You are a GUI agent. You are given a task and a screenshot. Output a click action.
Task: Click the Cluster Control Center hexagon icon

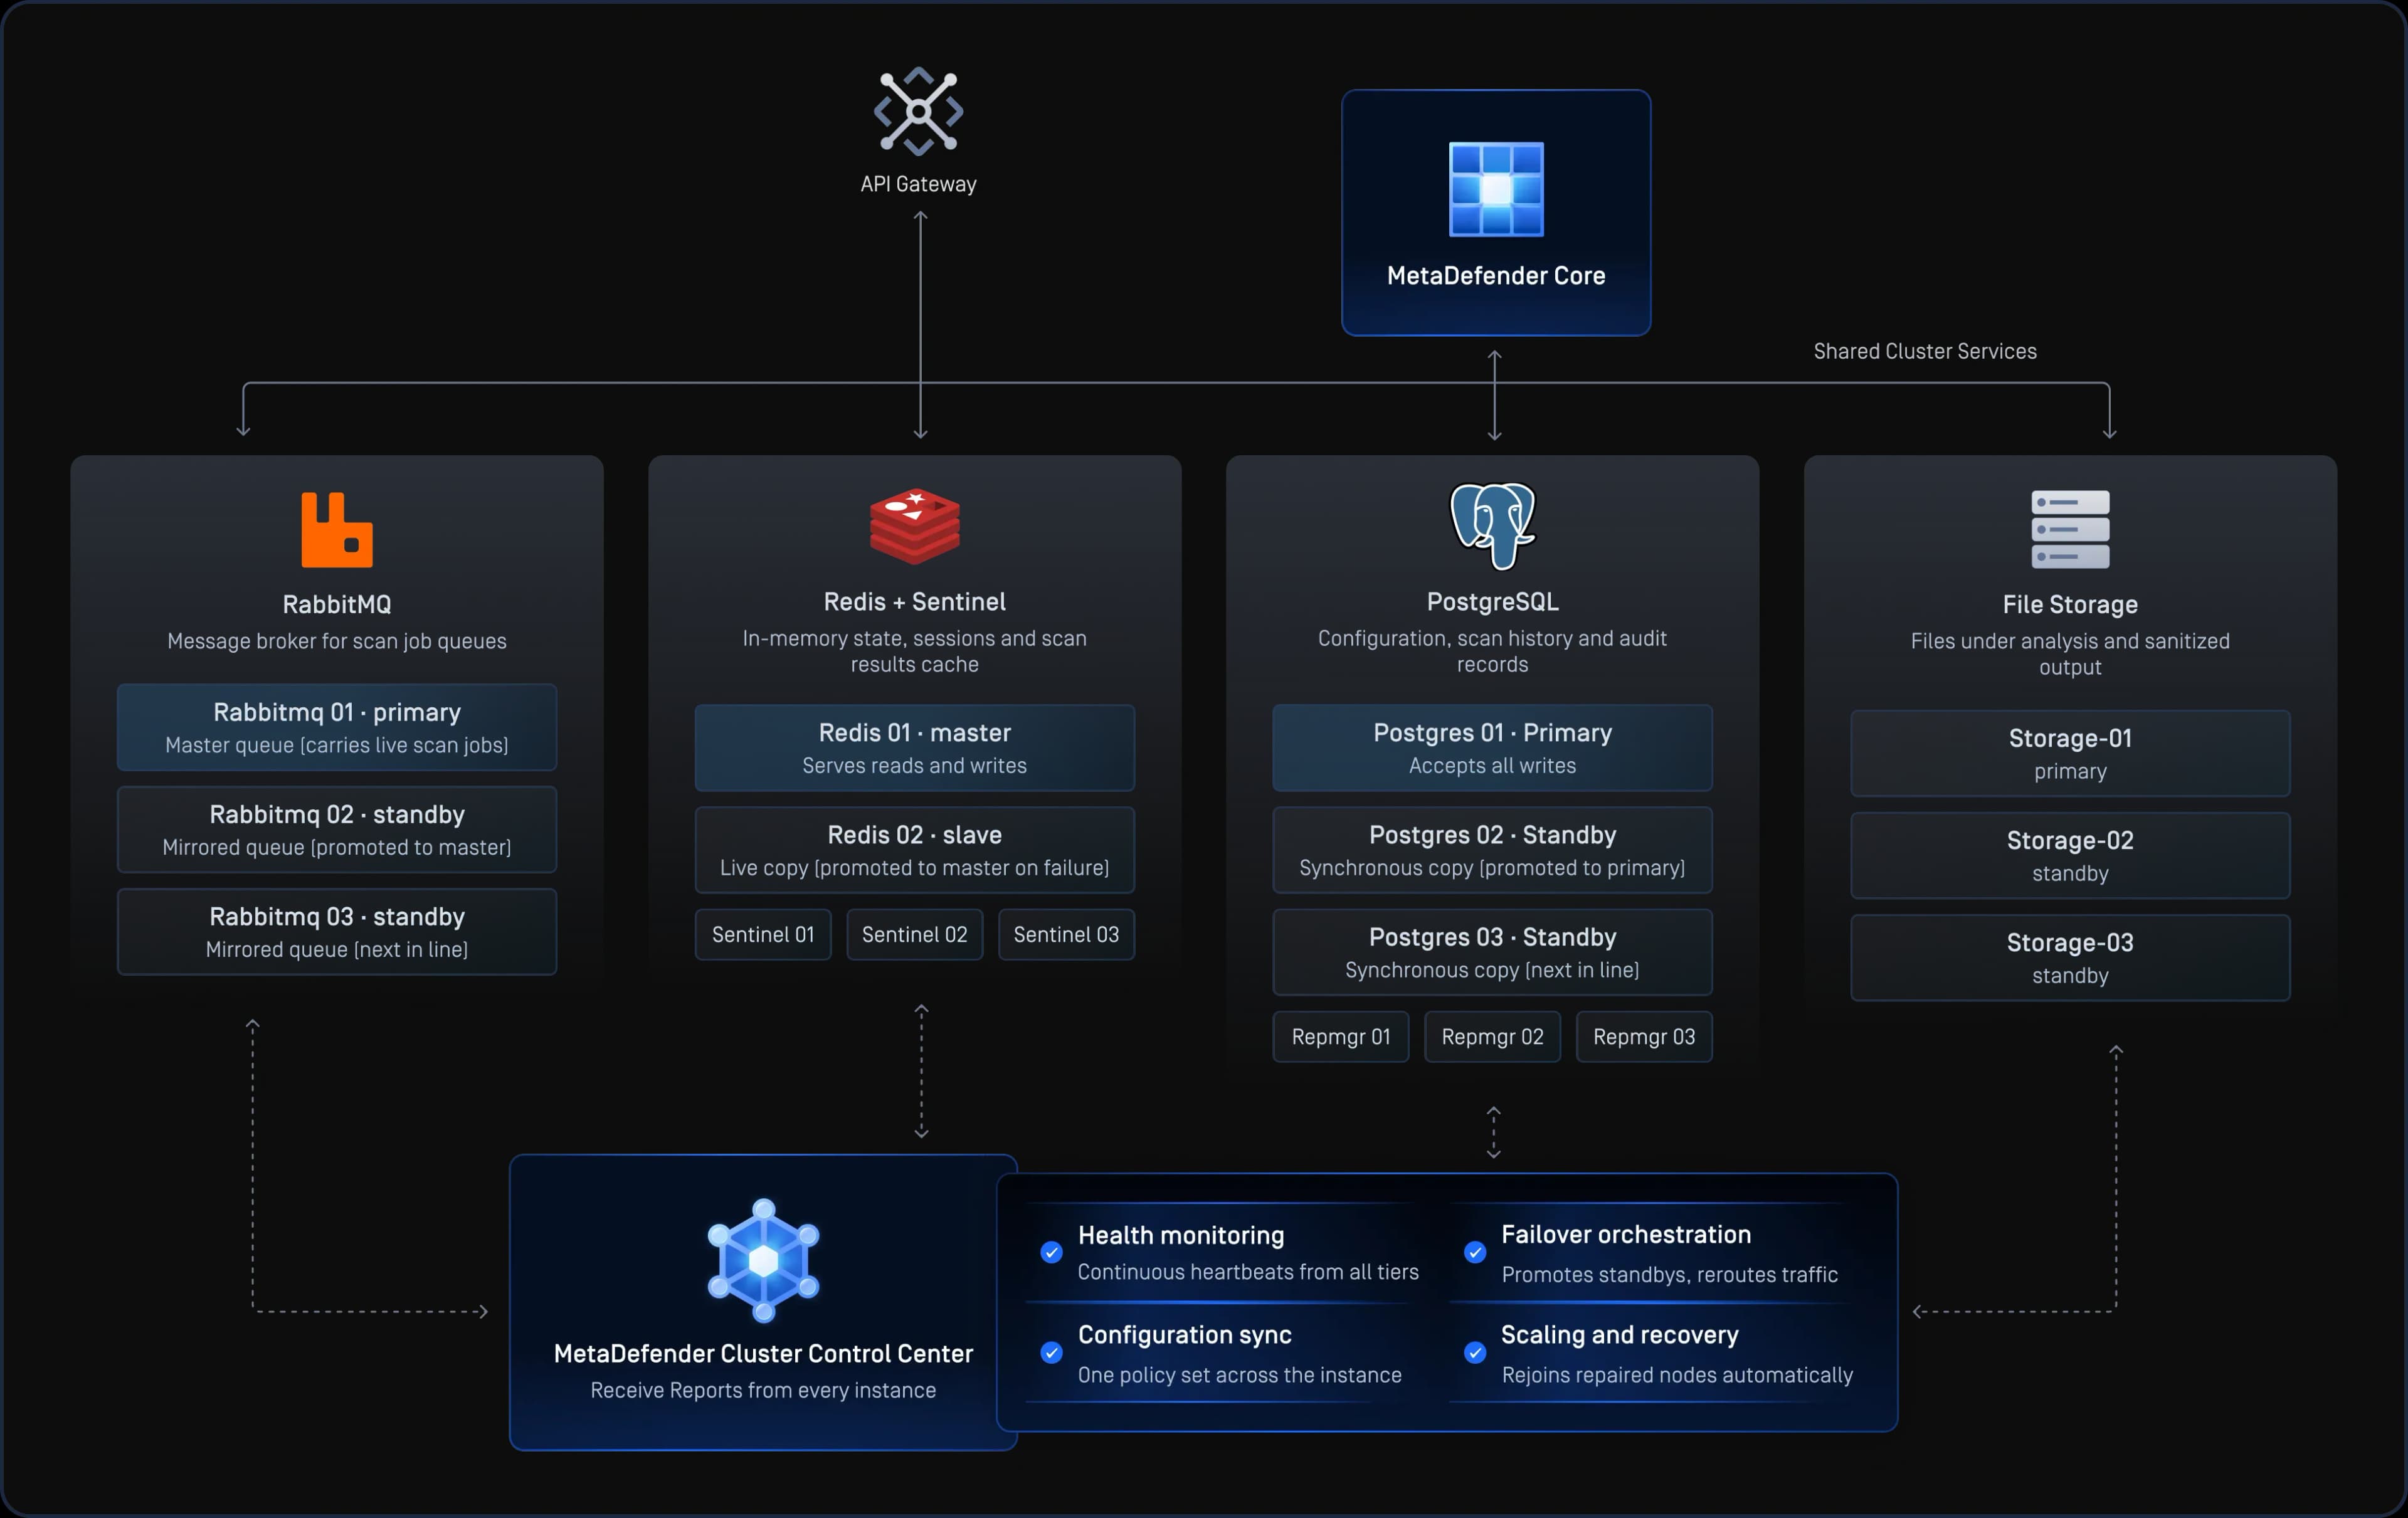tap(763, 1260)
